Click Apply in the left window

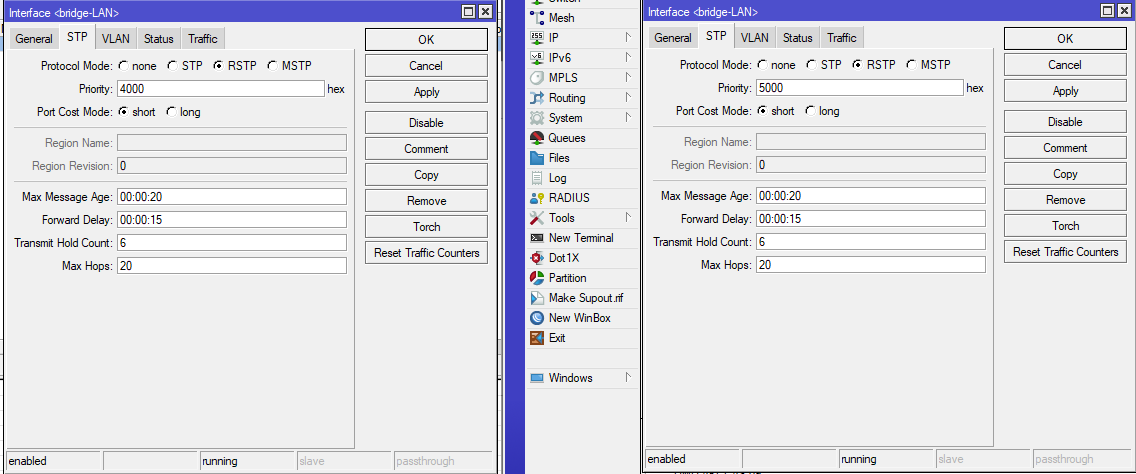coord(426,92)
